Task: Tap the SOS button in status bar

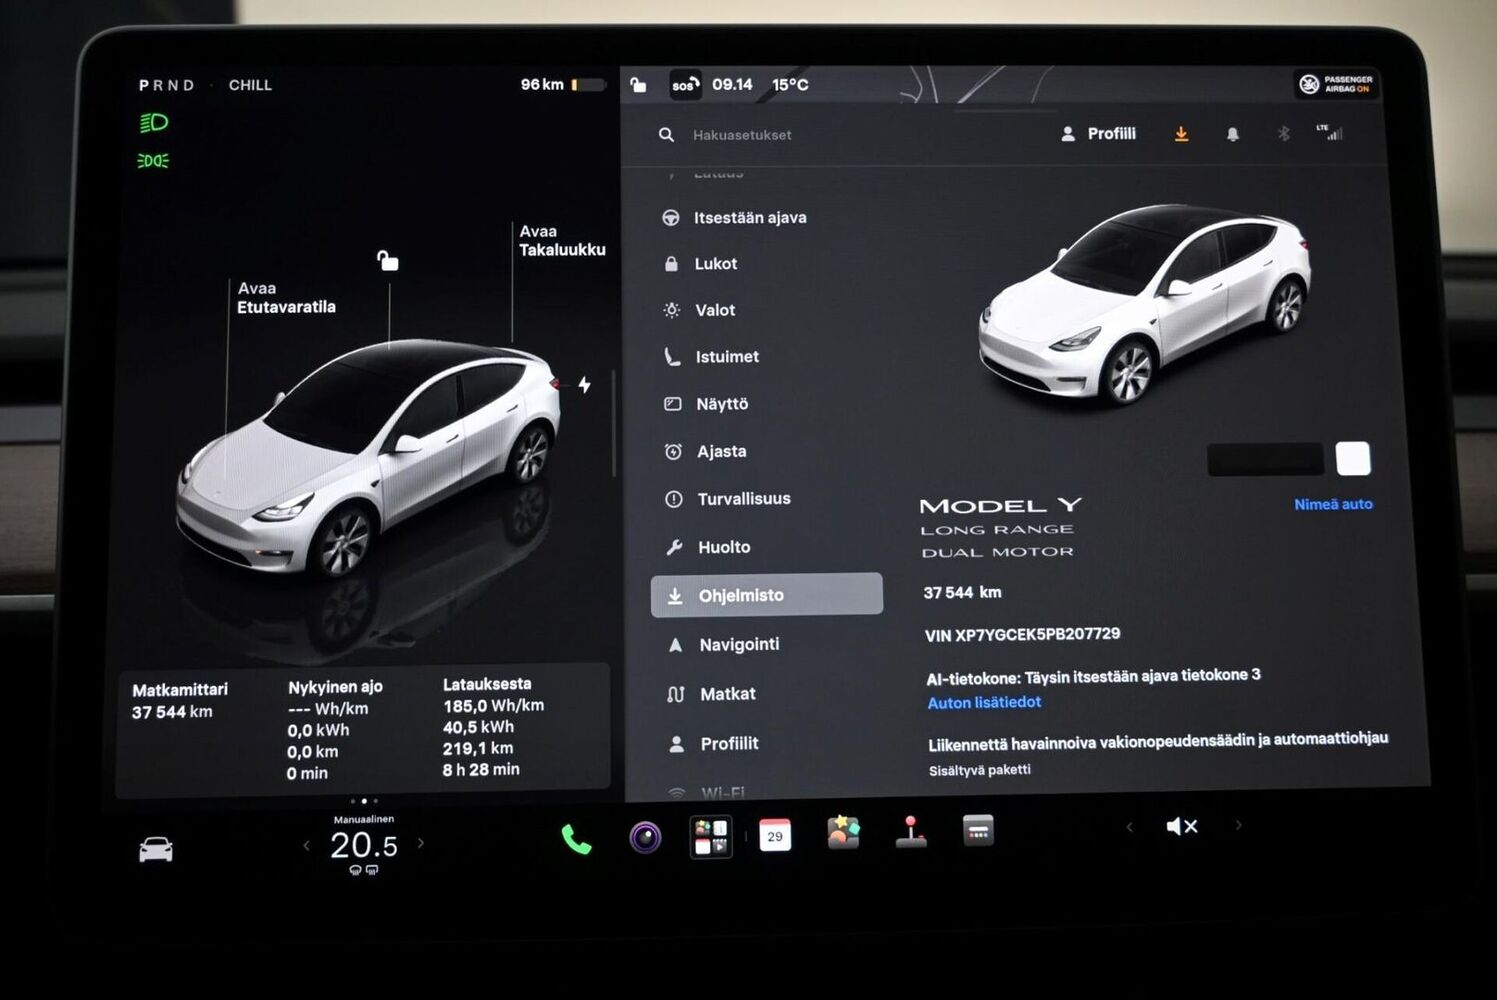Action: tap(685, 85)
